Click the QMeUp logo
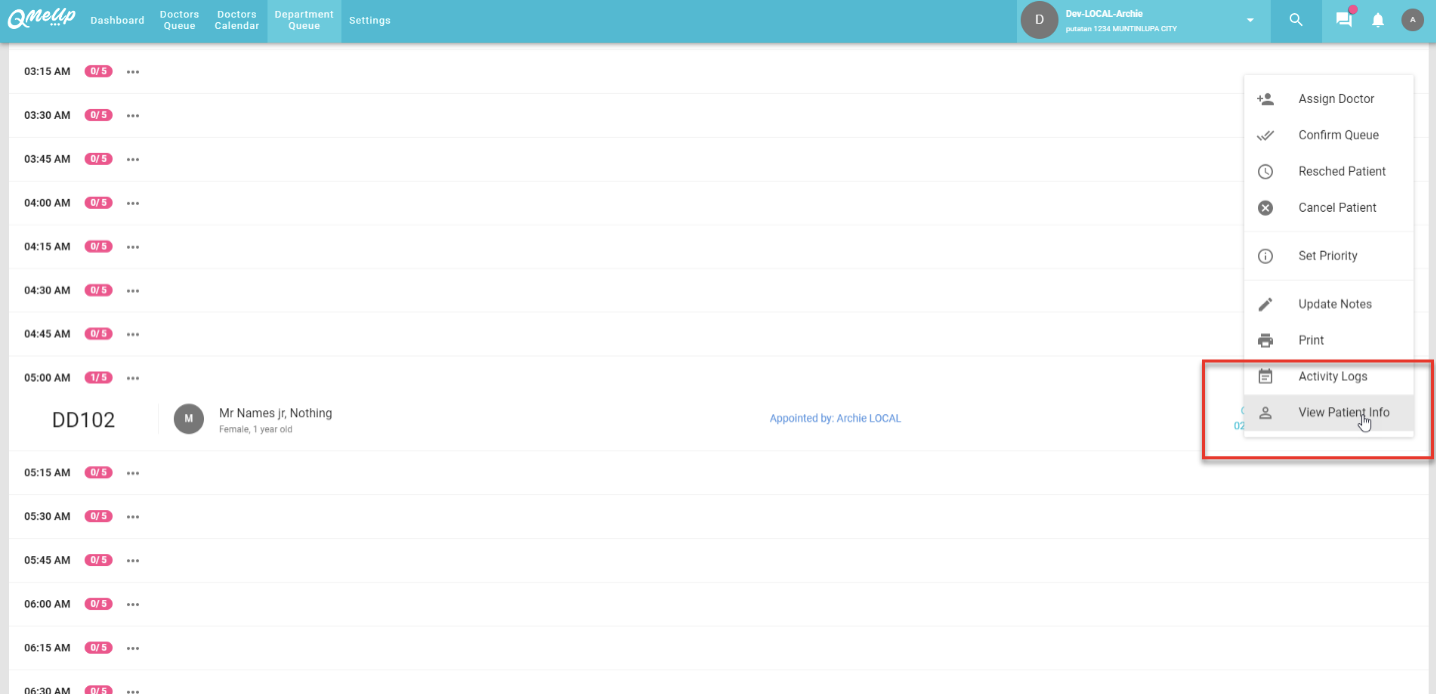 (41, 19)
